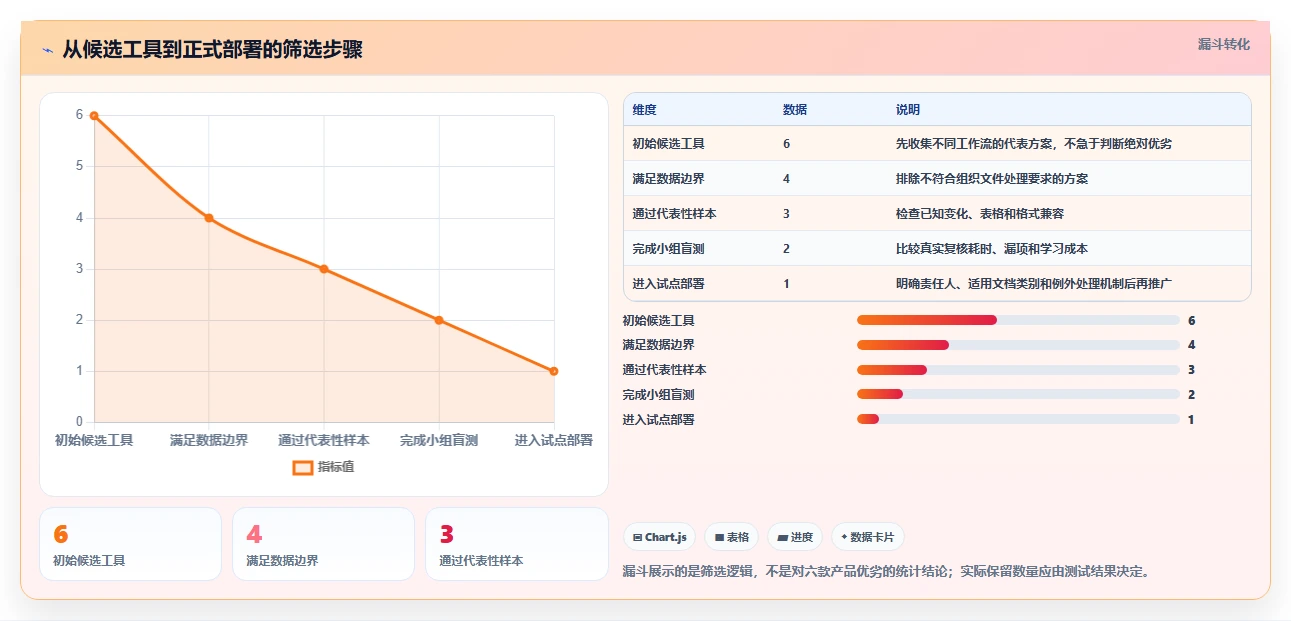This screenshot has height=621, width=1291.
Task: Click the chart data point at value 6
Action: tap(94, 115)
